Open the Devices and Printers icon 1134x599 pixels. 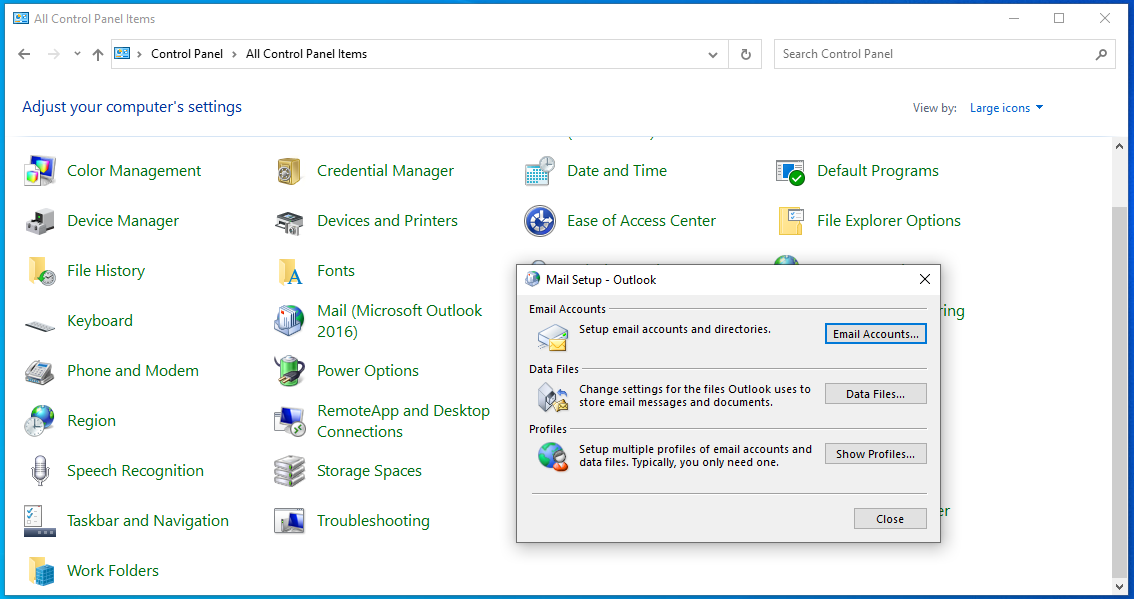[x=290, y=221]
